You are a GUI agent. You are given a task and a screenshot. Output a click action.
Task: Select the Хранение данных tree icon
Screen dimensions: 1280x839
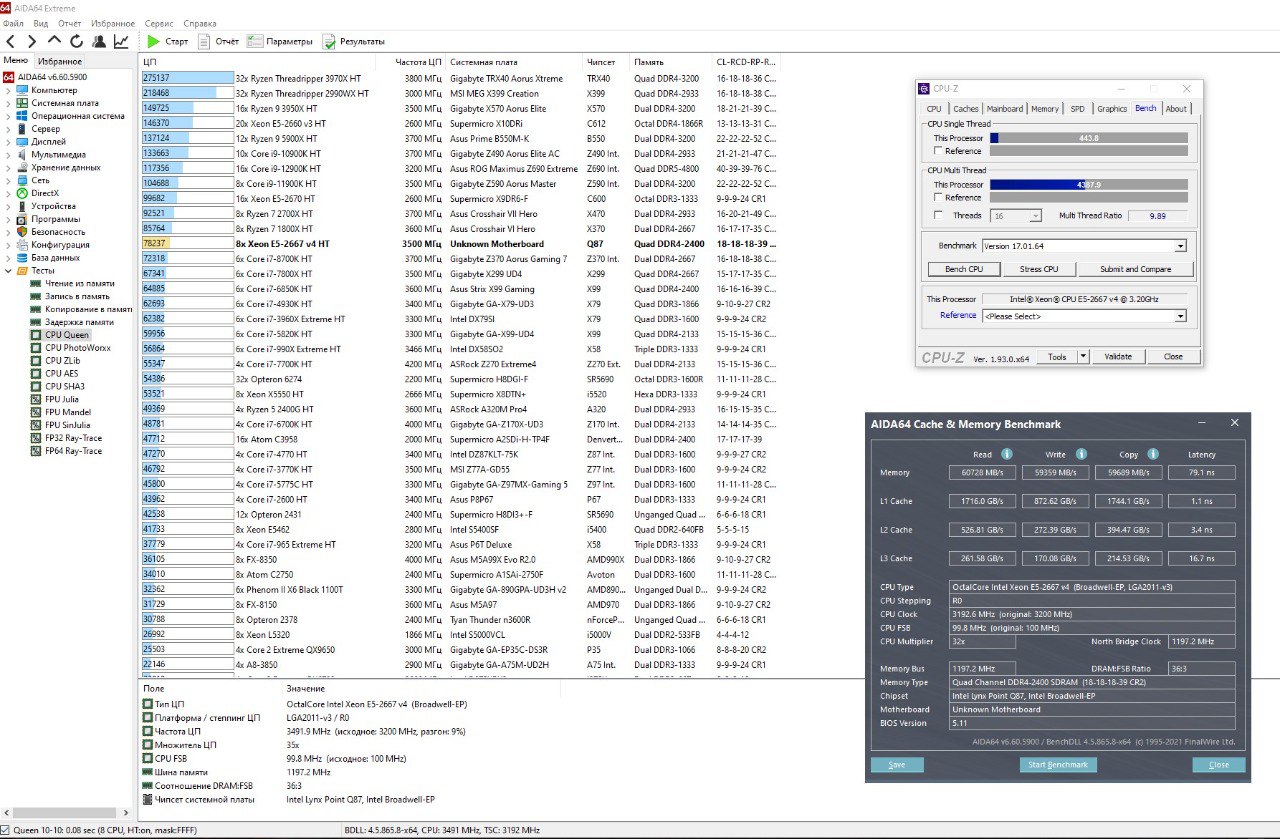pos(22,168)
